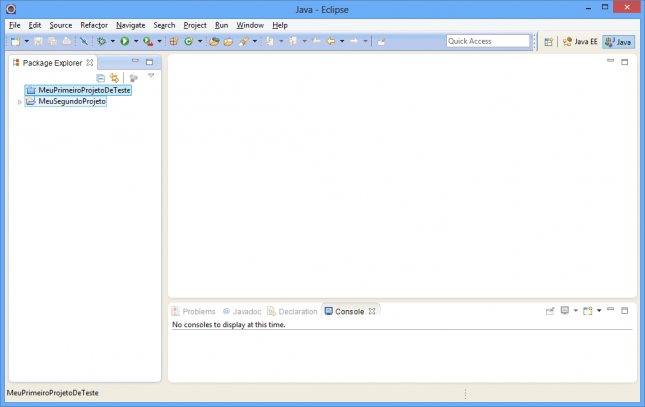The image size is (645, 407).
Task: Switch to the Declaration tab
Action: (x=292, y=312)
